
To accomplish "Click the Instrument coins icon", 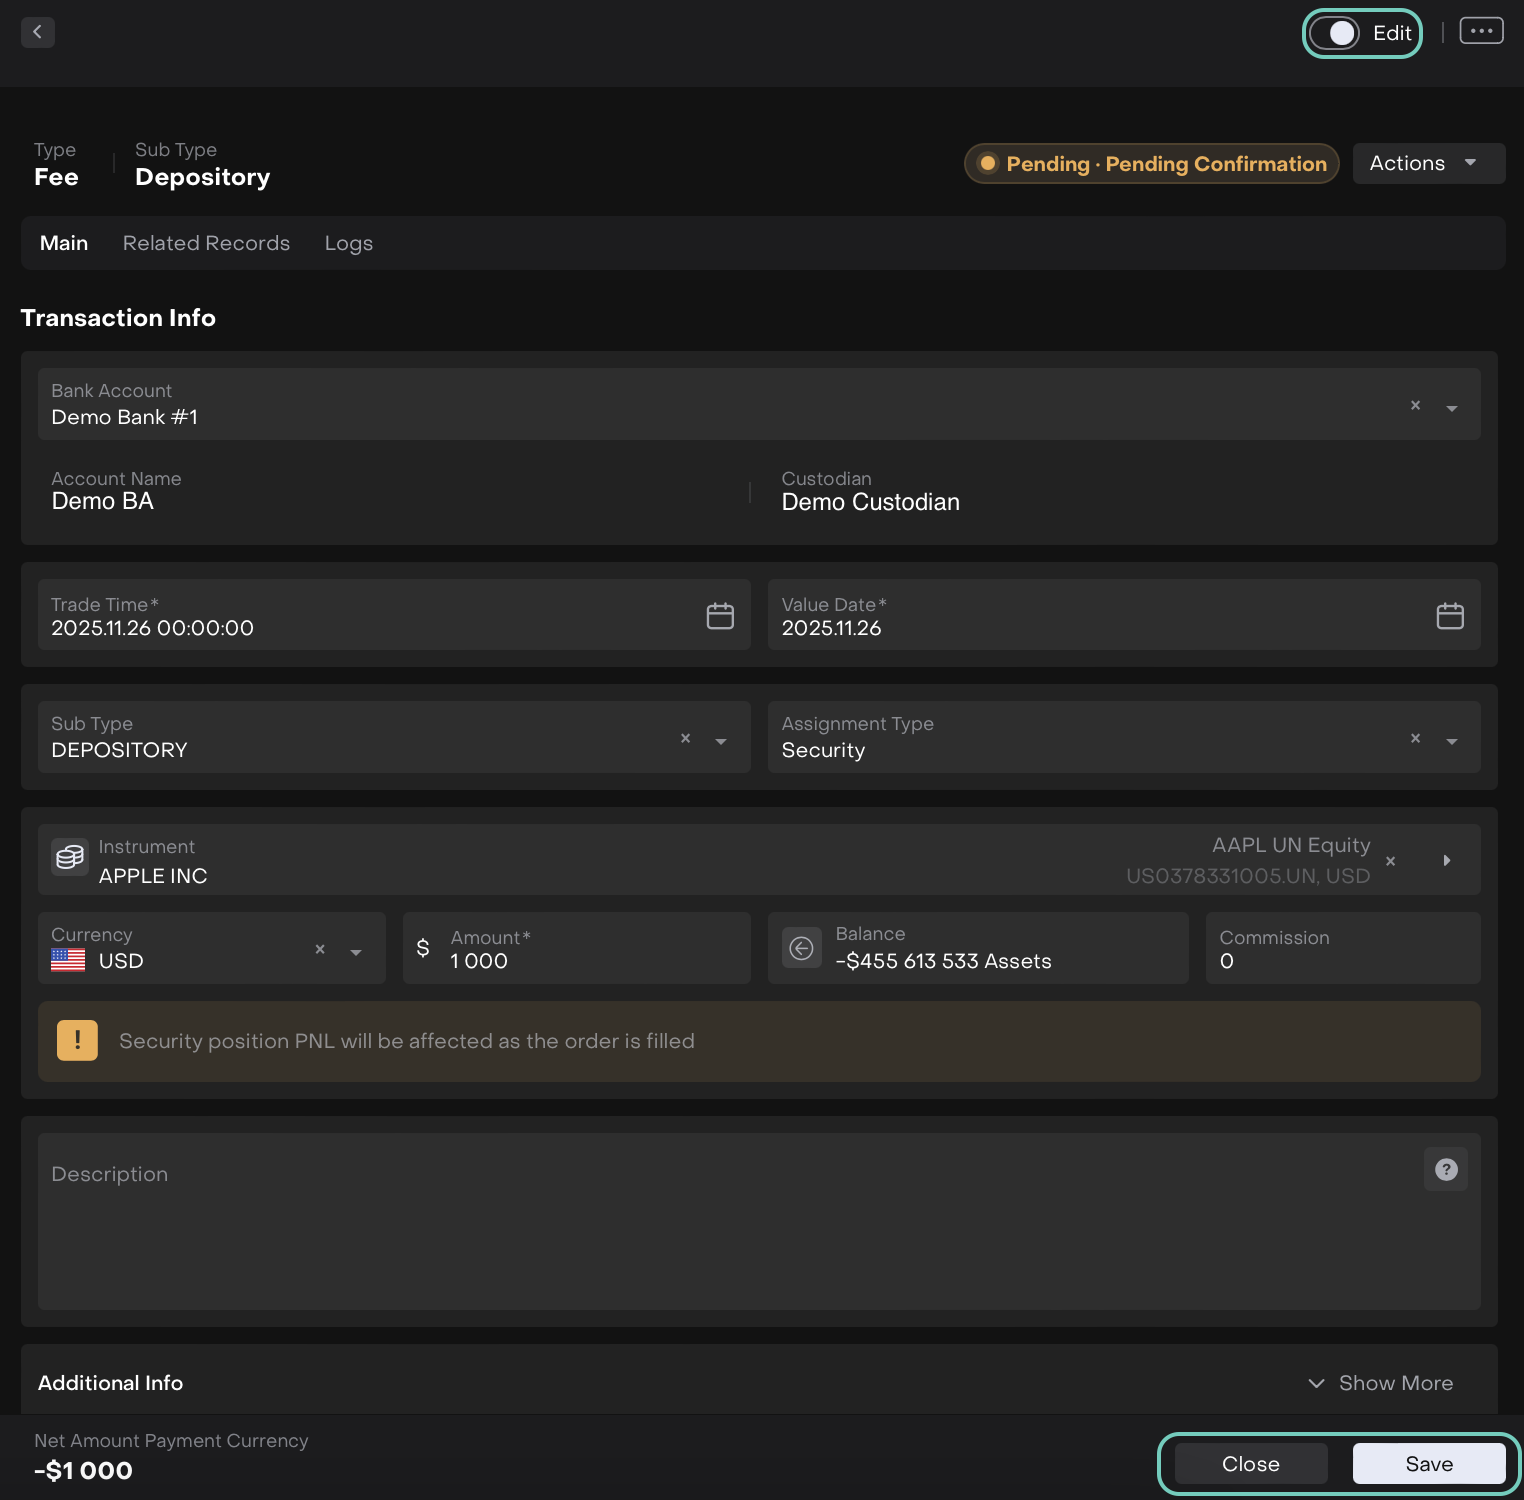I will pyautogui.click(x=70, y=858).
